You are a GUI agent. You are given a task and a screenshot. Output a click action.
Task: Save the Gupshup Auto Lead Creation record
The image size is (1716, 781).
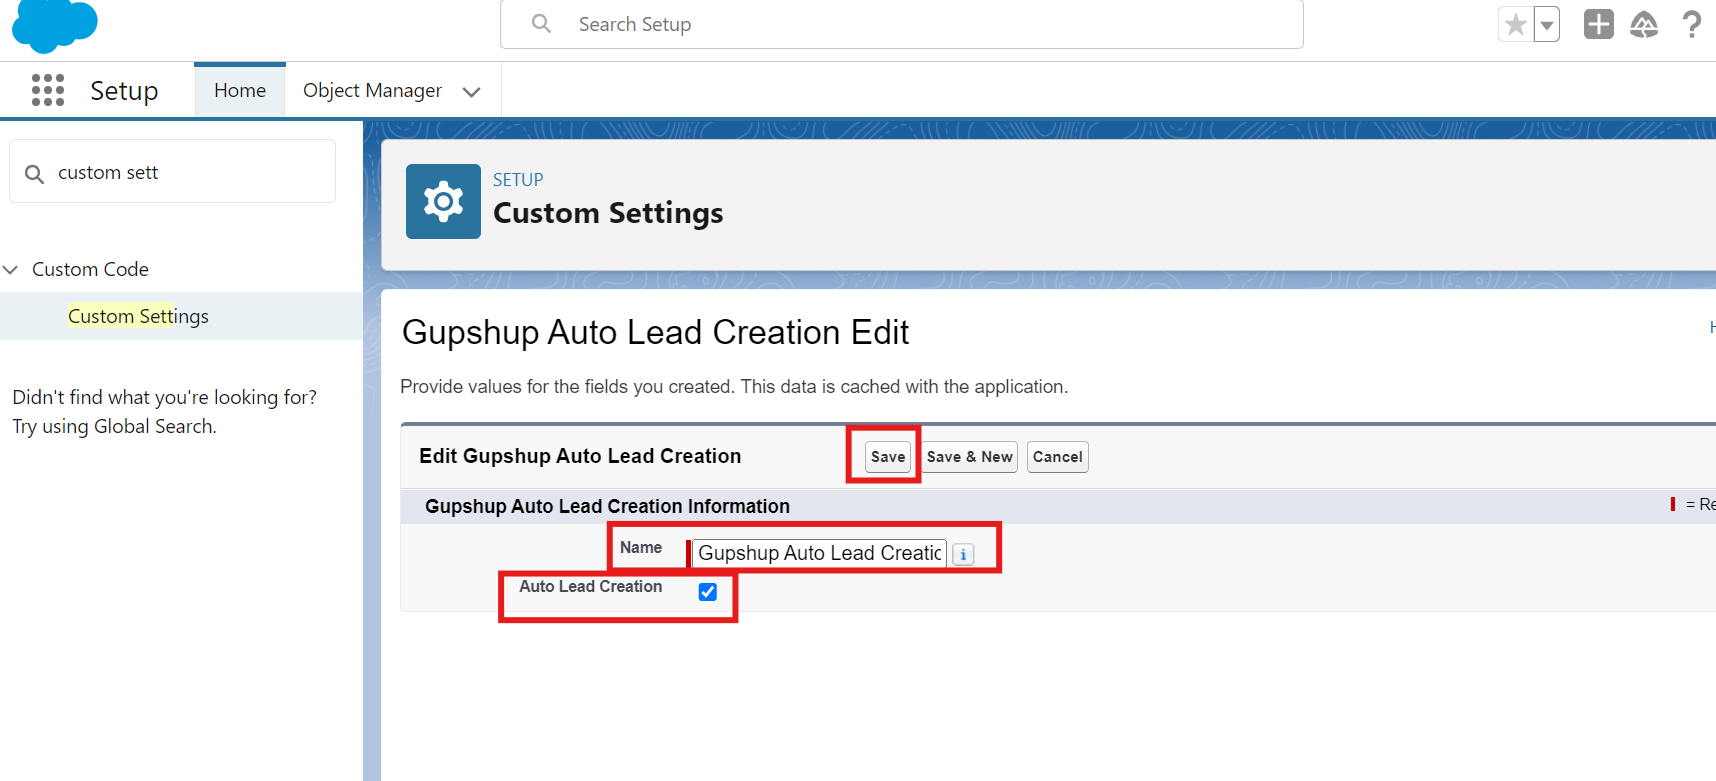(x=888, y=457)
